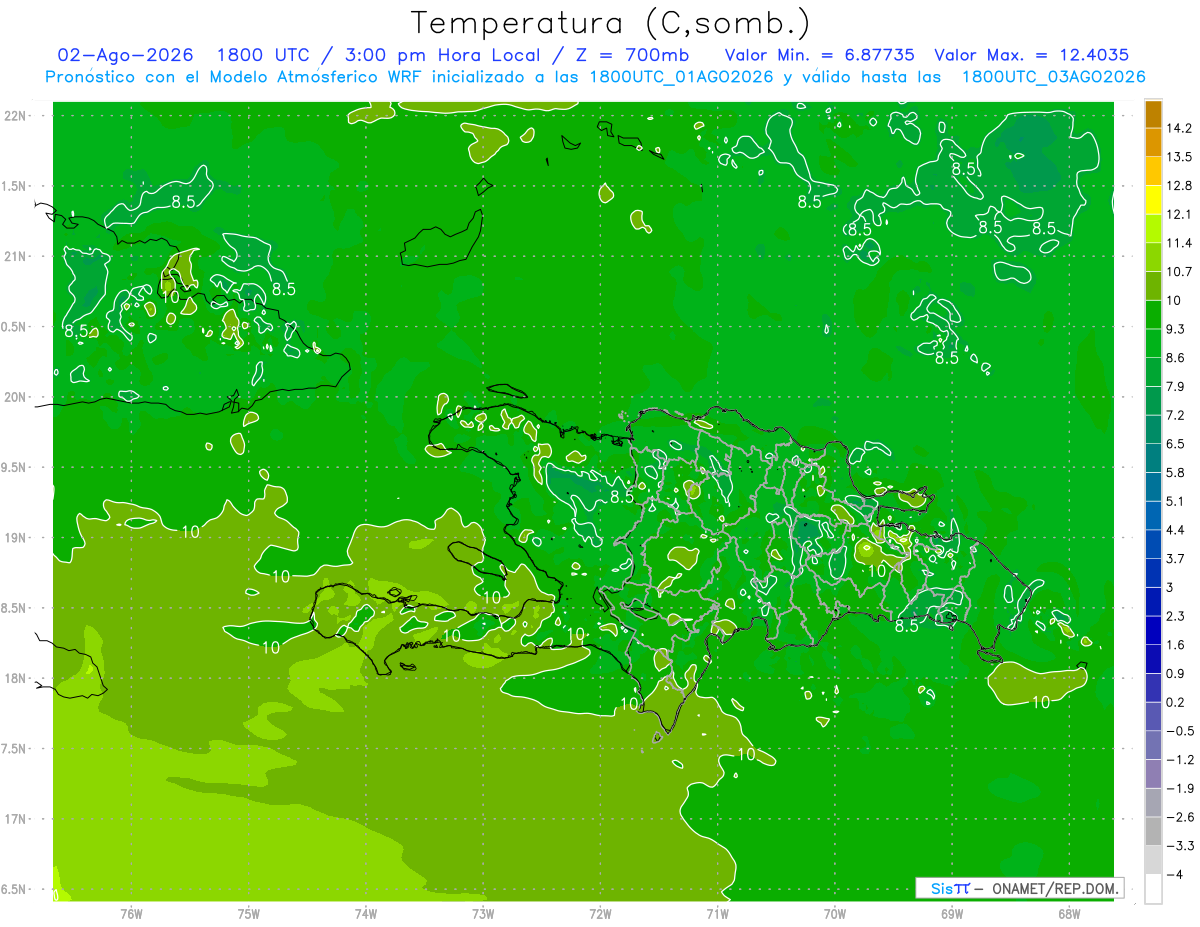The height and width of the screenshot is (927, 1200).
Task: Click the legend value "12.8"
Action: point(1180,186)
